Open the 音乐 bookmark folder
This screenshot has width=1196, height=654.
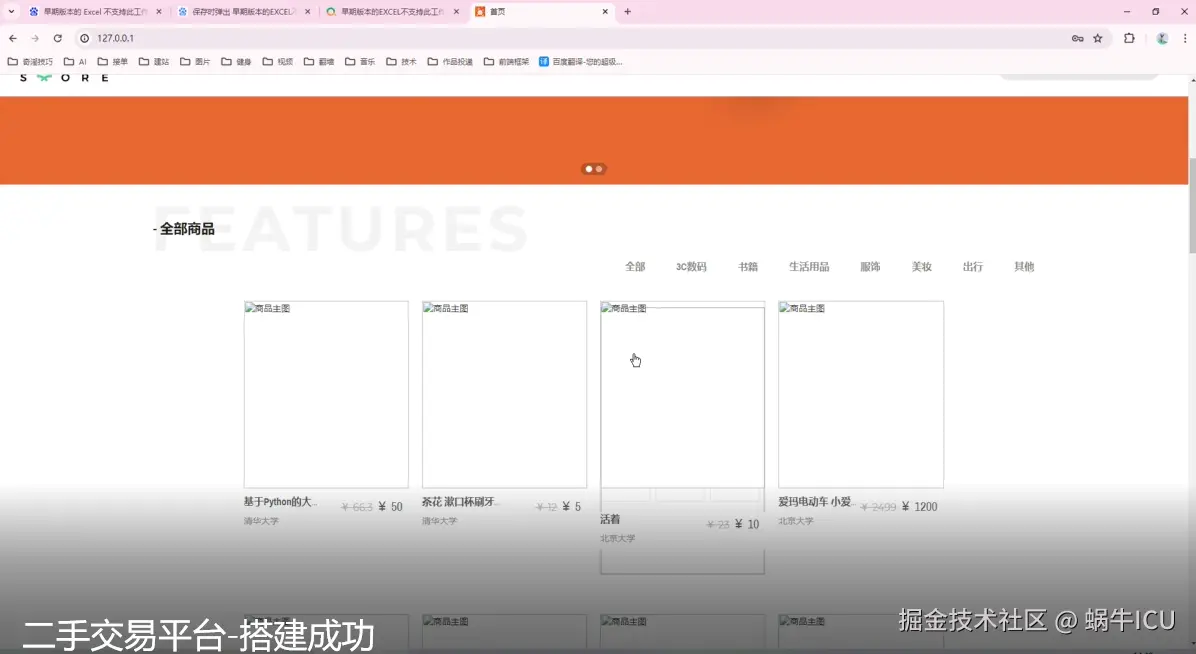360,62
